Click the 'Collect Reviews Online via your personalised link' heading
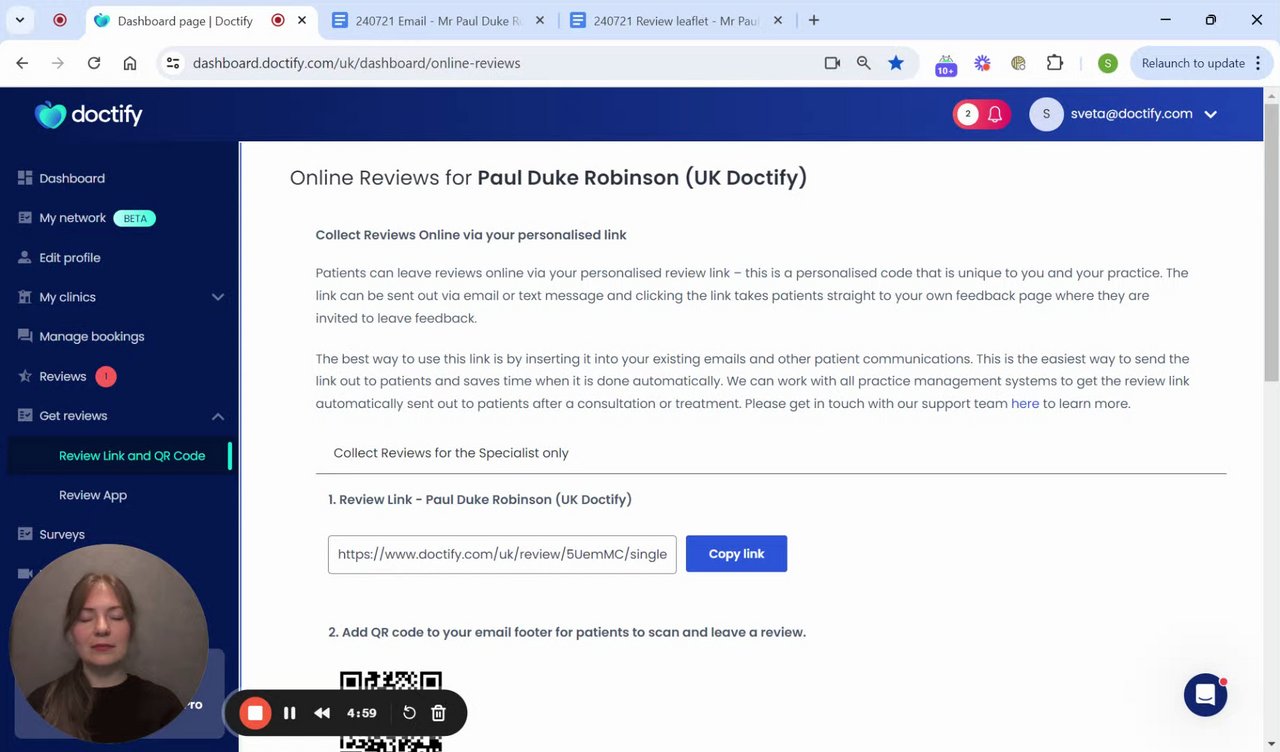 pyautogui.click(x=471, y=235)
